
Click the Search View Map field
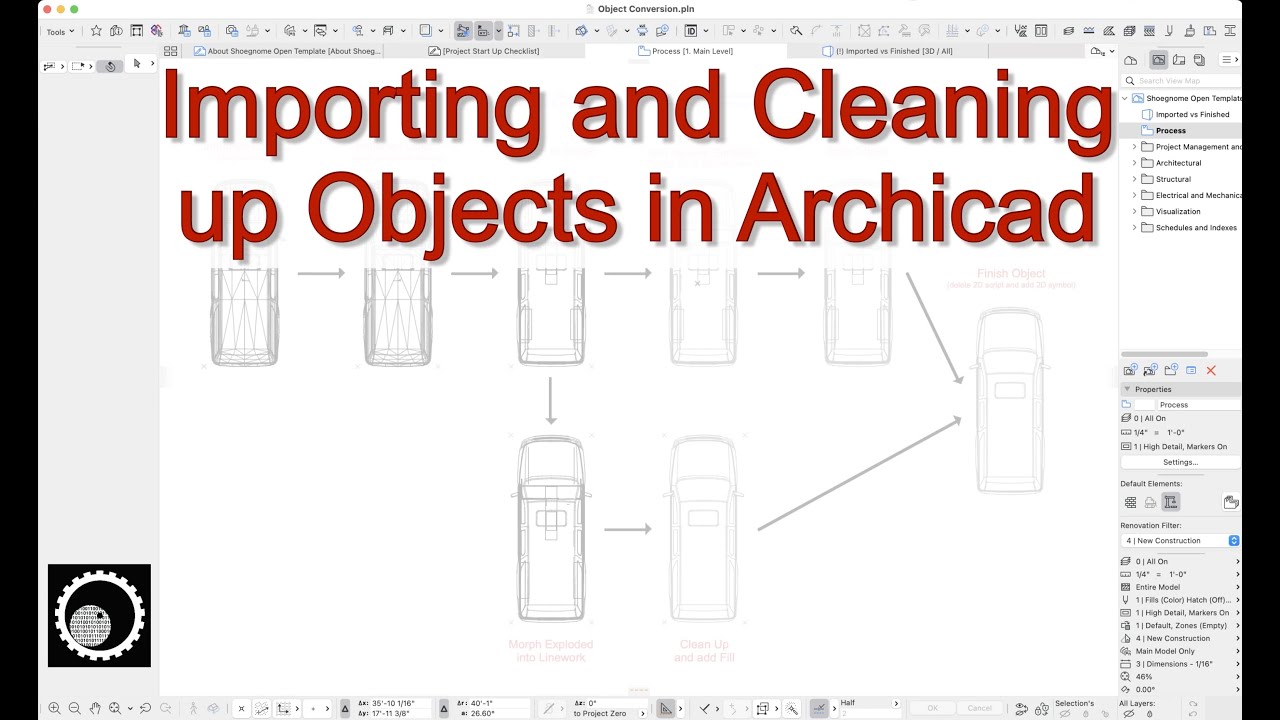[x=1181, y=81]
